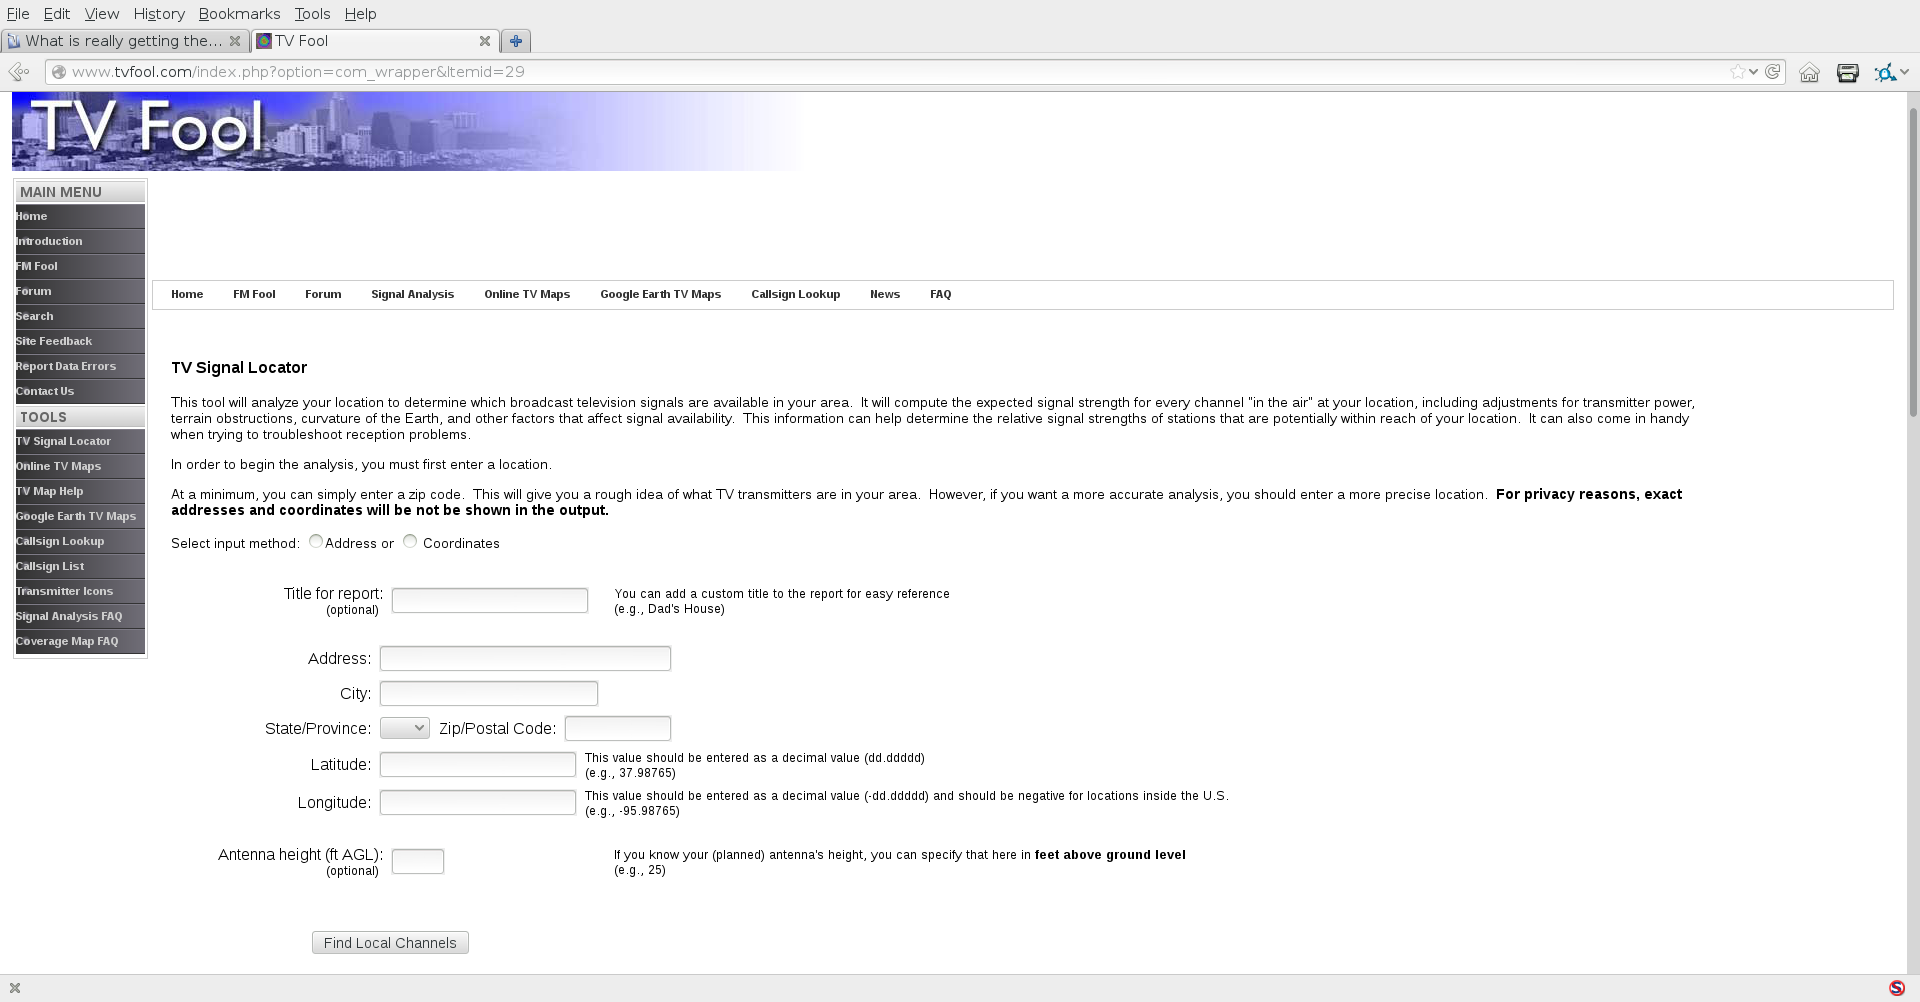
Task: Go back with the browser back arrow
Action: (x=18, y=72)
